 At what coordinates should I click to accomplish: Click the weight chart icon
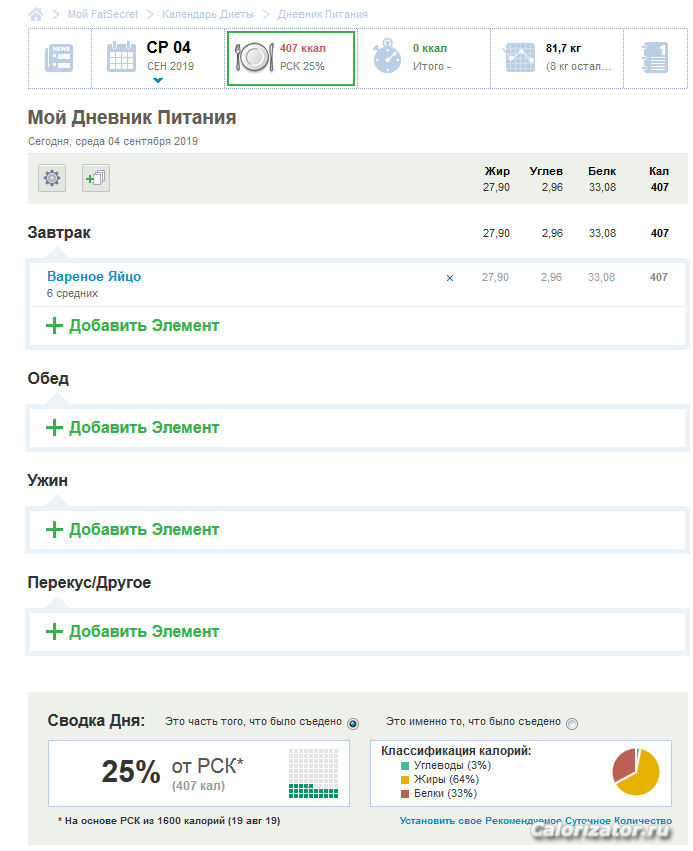519,57
